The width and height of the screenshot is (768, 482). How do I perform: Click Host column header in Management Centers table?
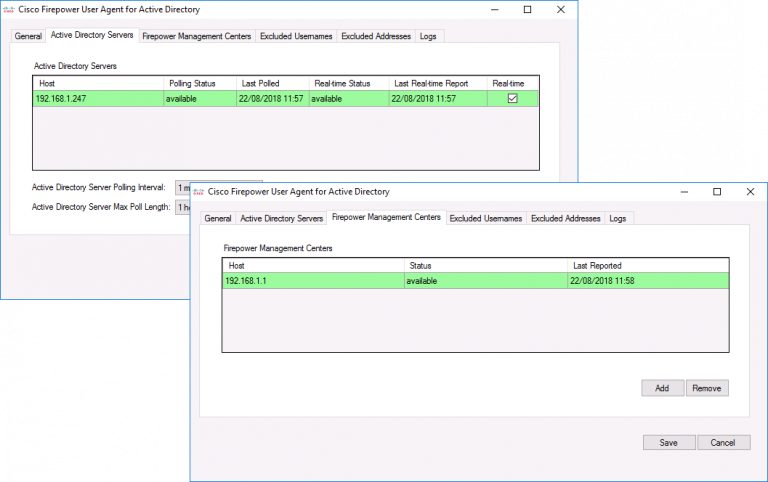click(x=313, y=265)
